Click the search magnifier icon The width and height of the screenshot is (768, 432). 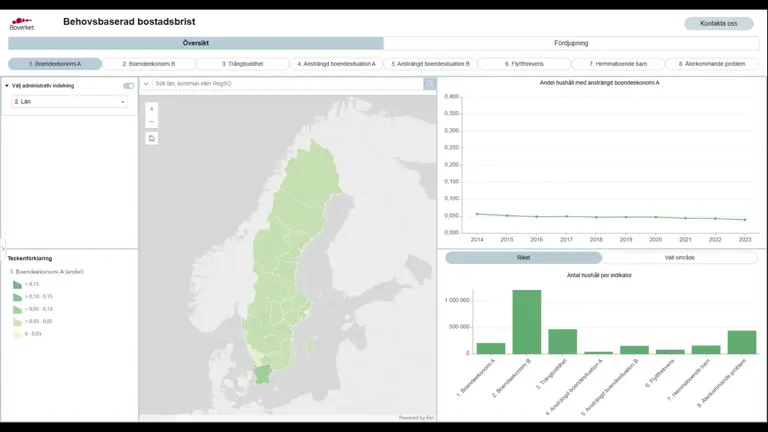tap(430, 84)
